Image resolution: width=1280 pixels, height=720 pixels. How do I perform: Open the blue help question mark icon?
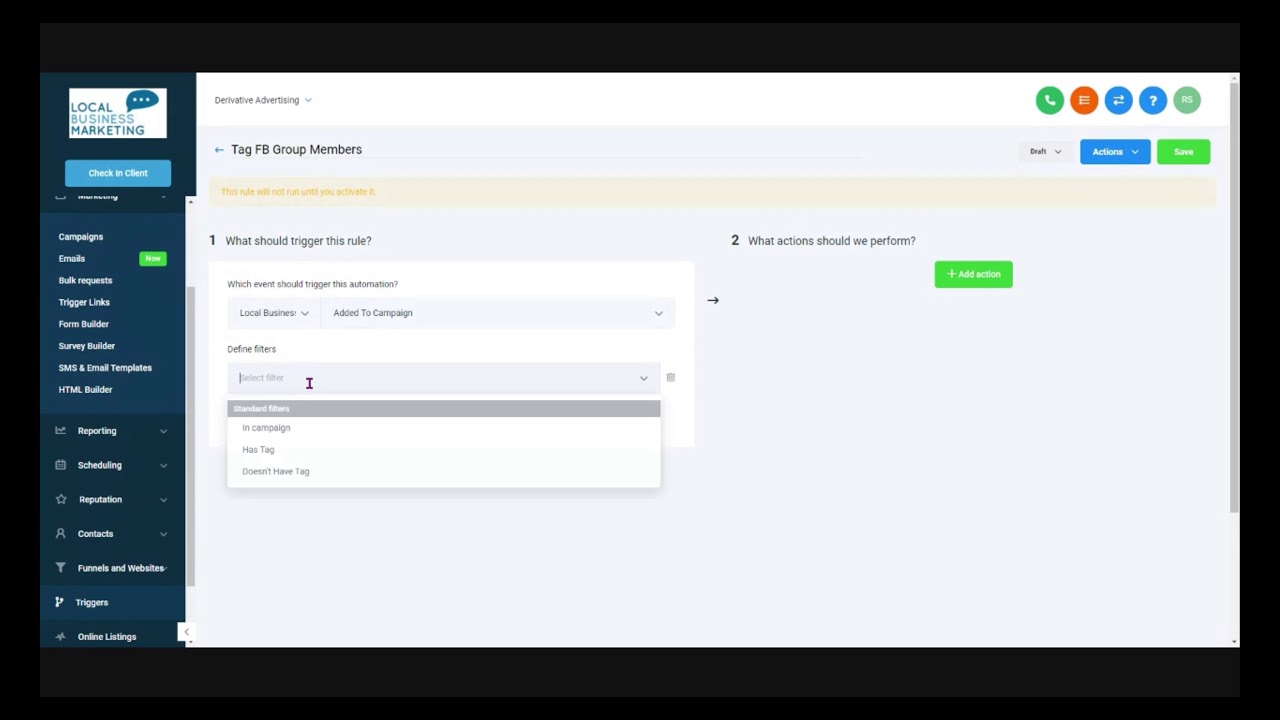[1153, 100]
